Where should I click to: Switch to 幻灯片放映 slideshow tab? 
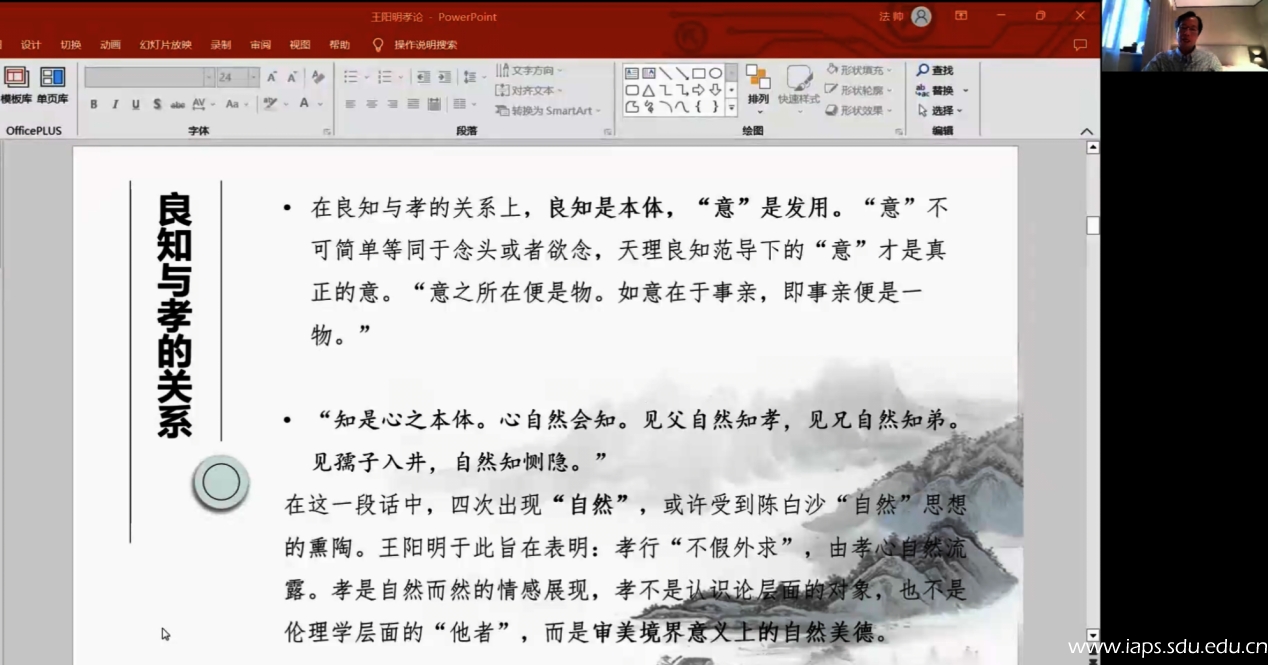pyautogui.click(x=166, y=45)
